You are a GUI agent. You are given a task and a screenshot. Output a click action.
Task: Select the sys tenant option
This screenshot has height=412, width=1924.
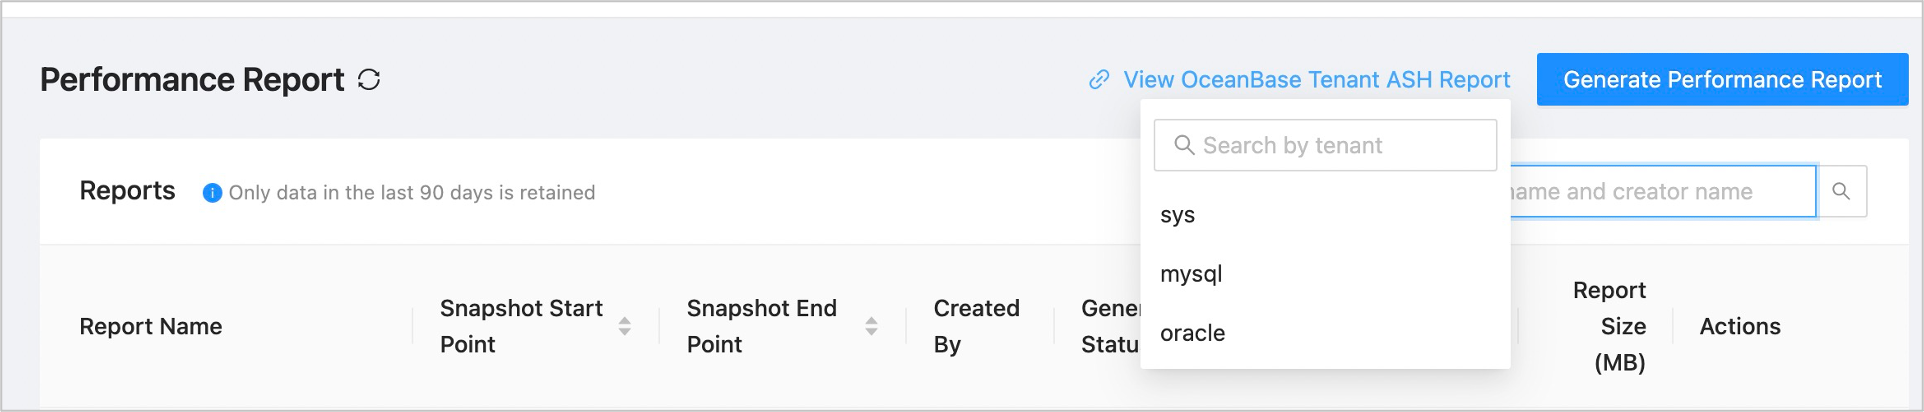(x=1178, y=215)
